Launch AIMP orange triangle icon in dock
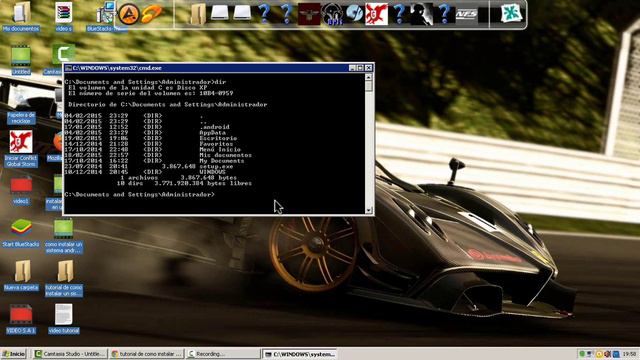Image resolution: width=640 pixels, height=360 pixels. pos(129,14)
